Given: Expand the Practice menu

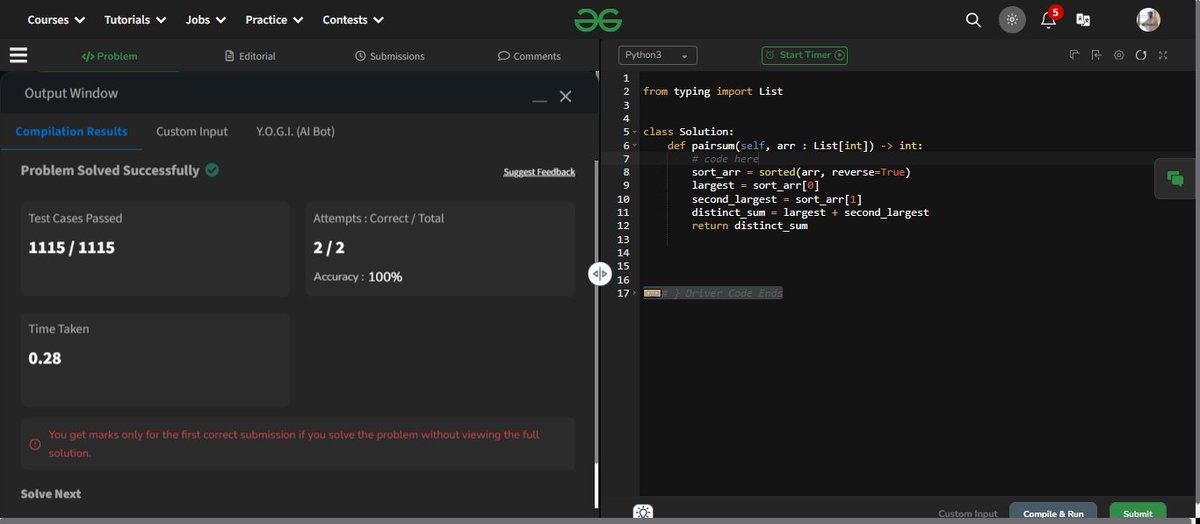Looking at the screenshot, I should coord(274,20).
